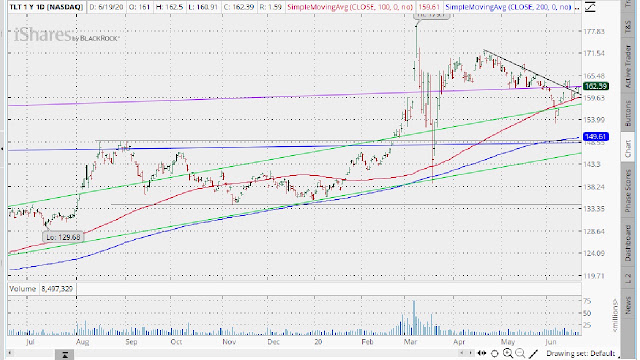Click the Mar label on the time axis
640x360 pixels.
[410, 342]
